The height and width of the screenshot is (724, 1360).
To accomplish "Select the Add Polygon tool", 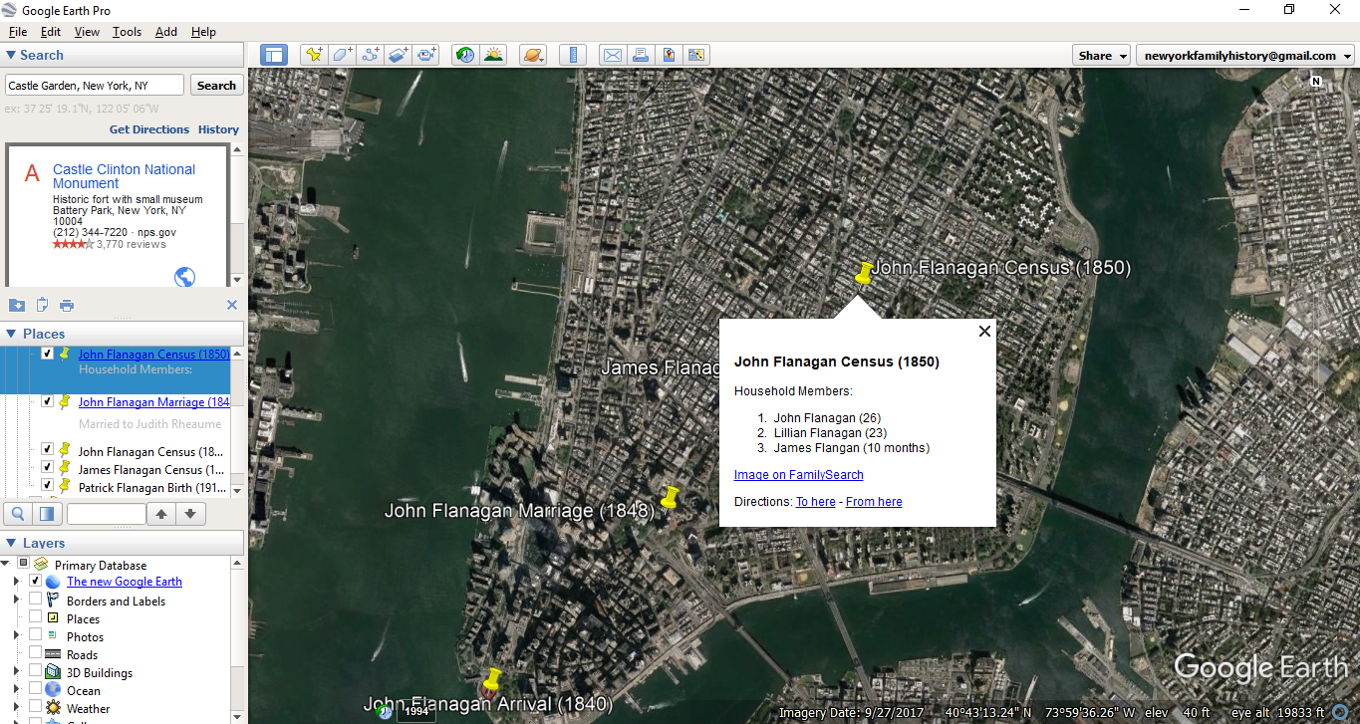I will (343, 55).
